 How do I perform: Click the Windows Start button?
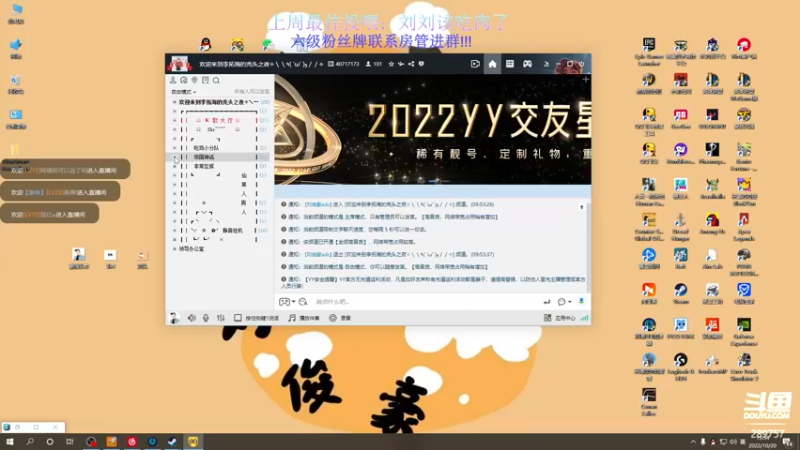coord(10,442)
